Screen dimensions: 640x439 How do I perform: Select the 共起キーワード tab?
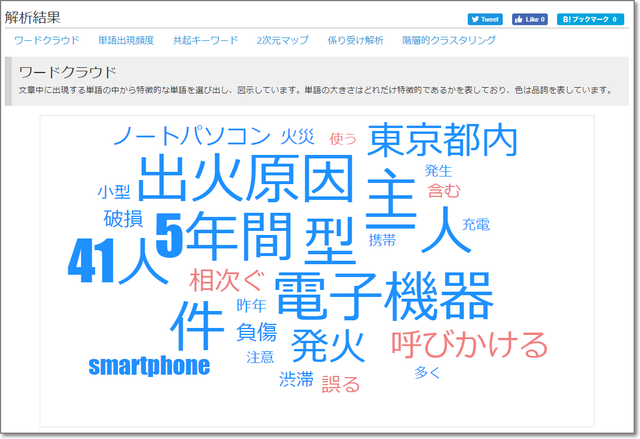click(205, 40)
